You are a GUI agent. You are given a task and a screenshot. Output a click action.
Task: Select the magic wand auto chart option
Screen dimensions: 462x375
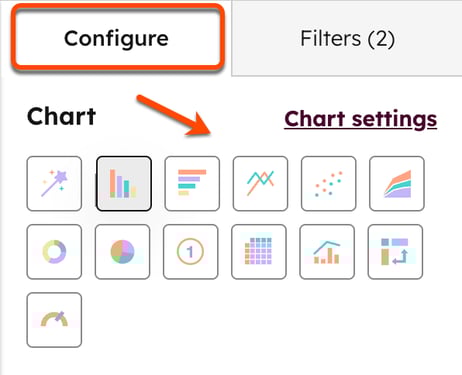click(x=54, y=184)
